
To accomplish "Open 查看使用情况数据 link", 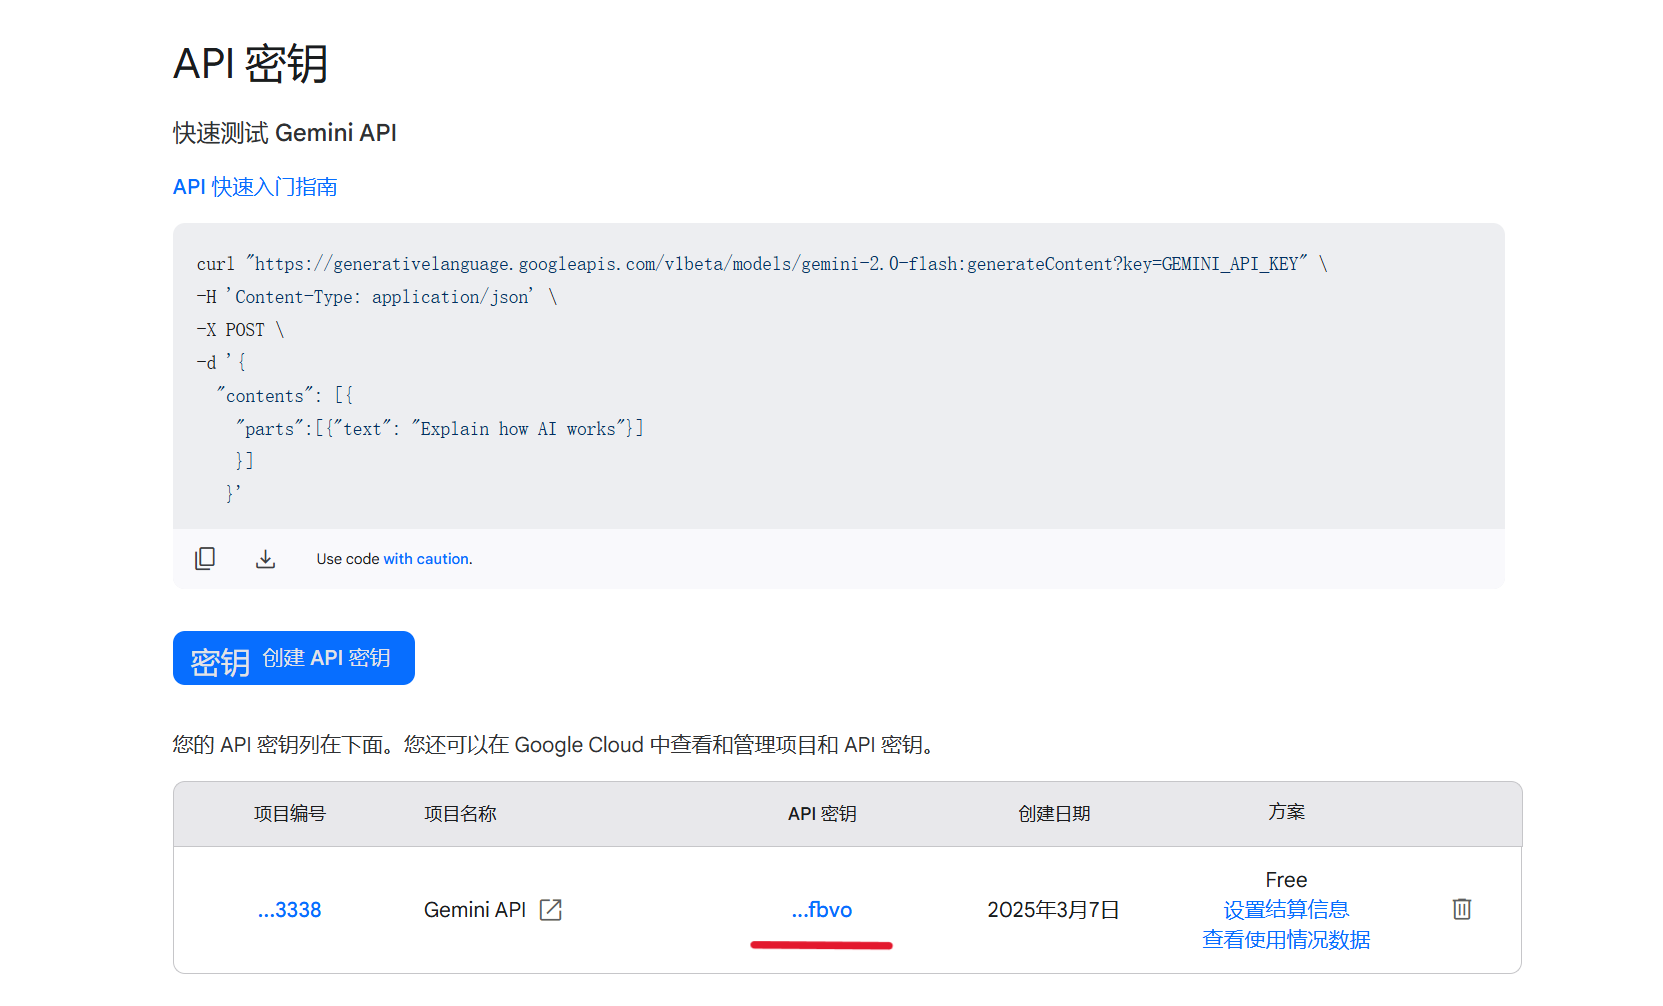I will 1286,940.
